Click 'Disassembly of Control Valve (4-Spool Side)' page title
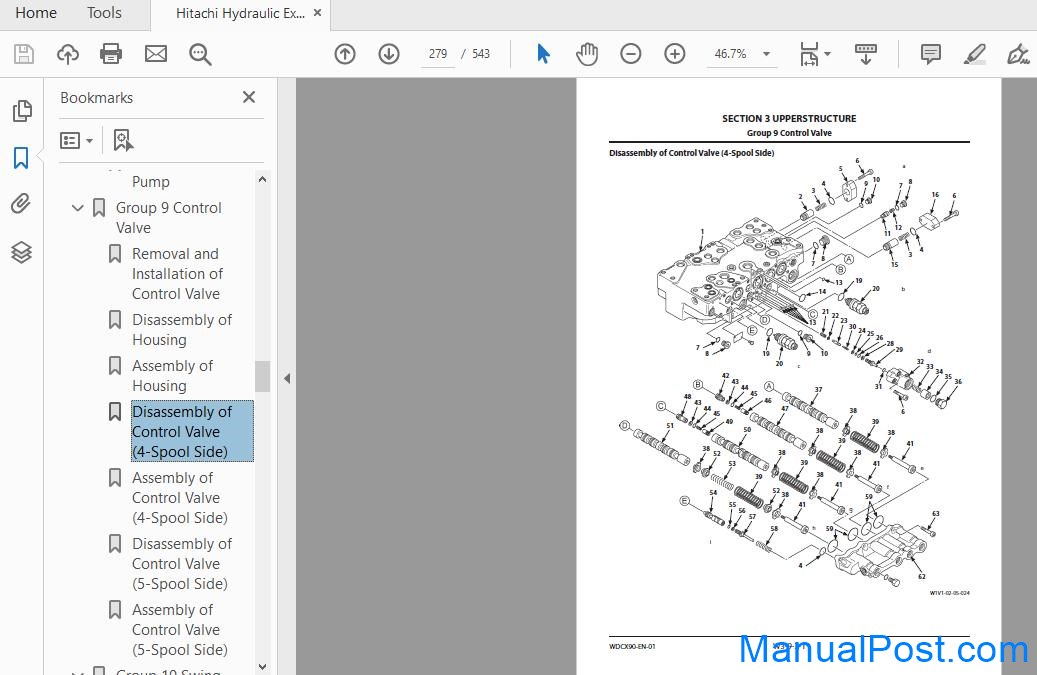This screenshot has width=1037, height=675. point(692,153)
